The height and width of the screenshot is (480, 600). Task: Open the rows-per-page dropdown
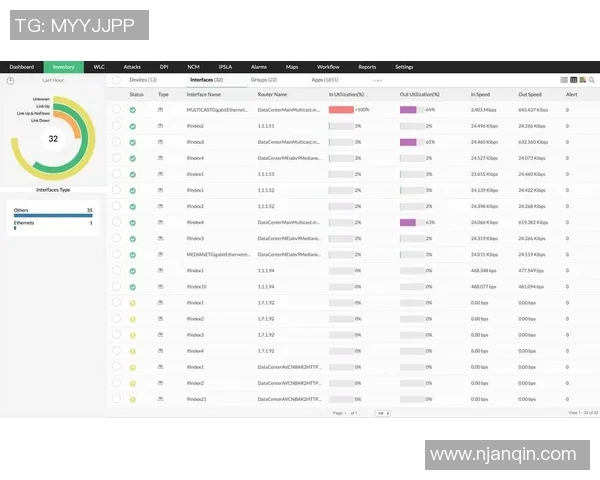pos(382,412)
